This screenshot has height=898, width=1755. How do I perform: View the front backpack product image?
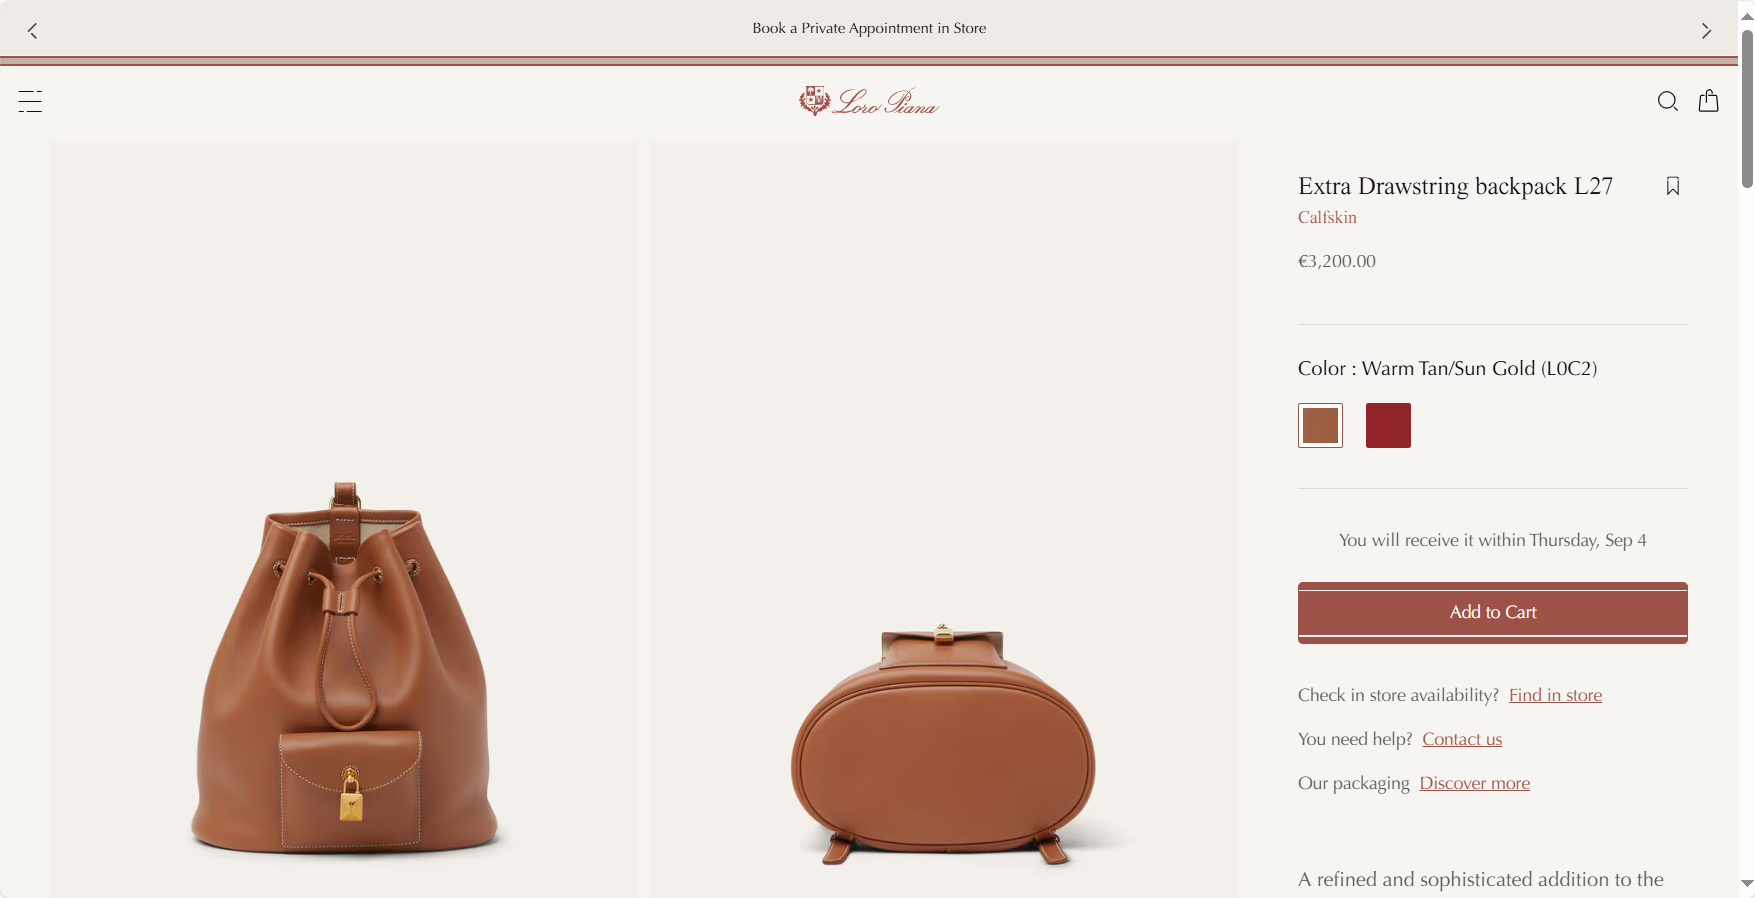pyautogui.click(x=344, y=519)
